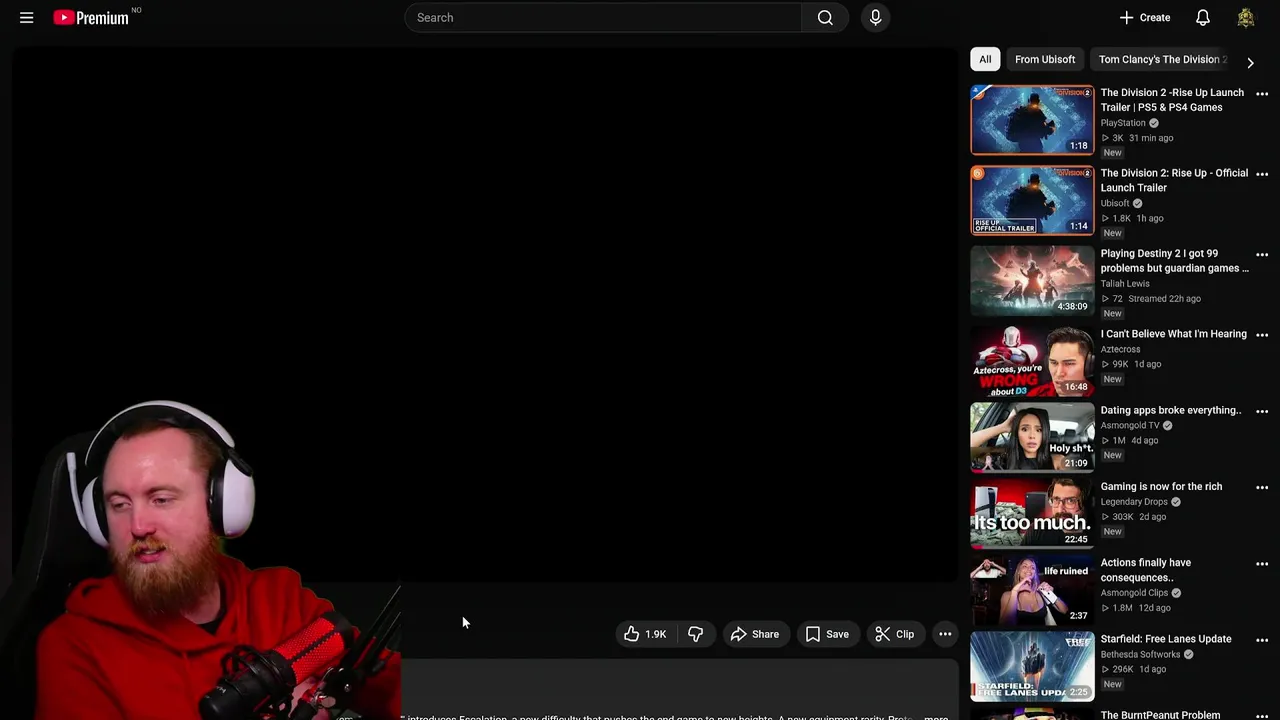This screenshot has width=1280, height=720.
Task: Open I Can't Believe What I'm Hearing thumbnail
Action: (1032, 361)
